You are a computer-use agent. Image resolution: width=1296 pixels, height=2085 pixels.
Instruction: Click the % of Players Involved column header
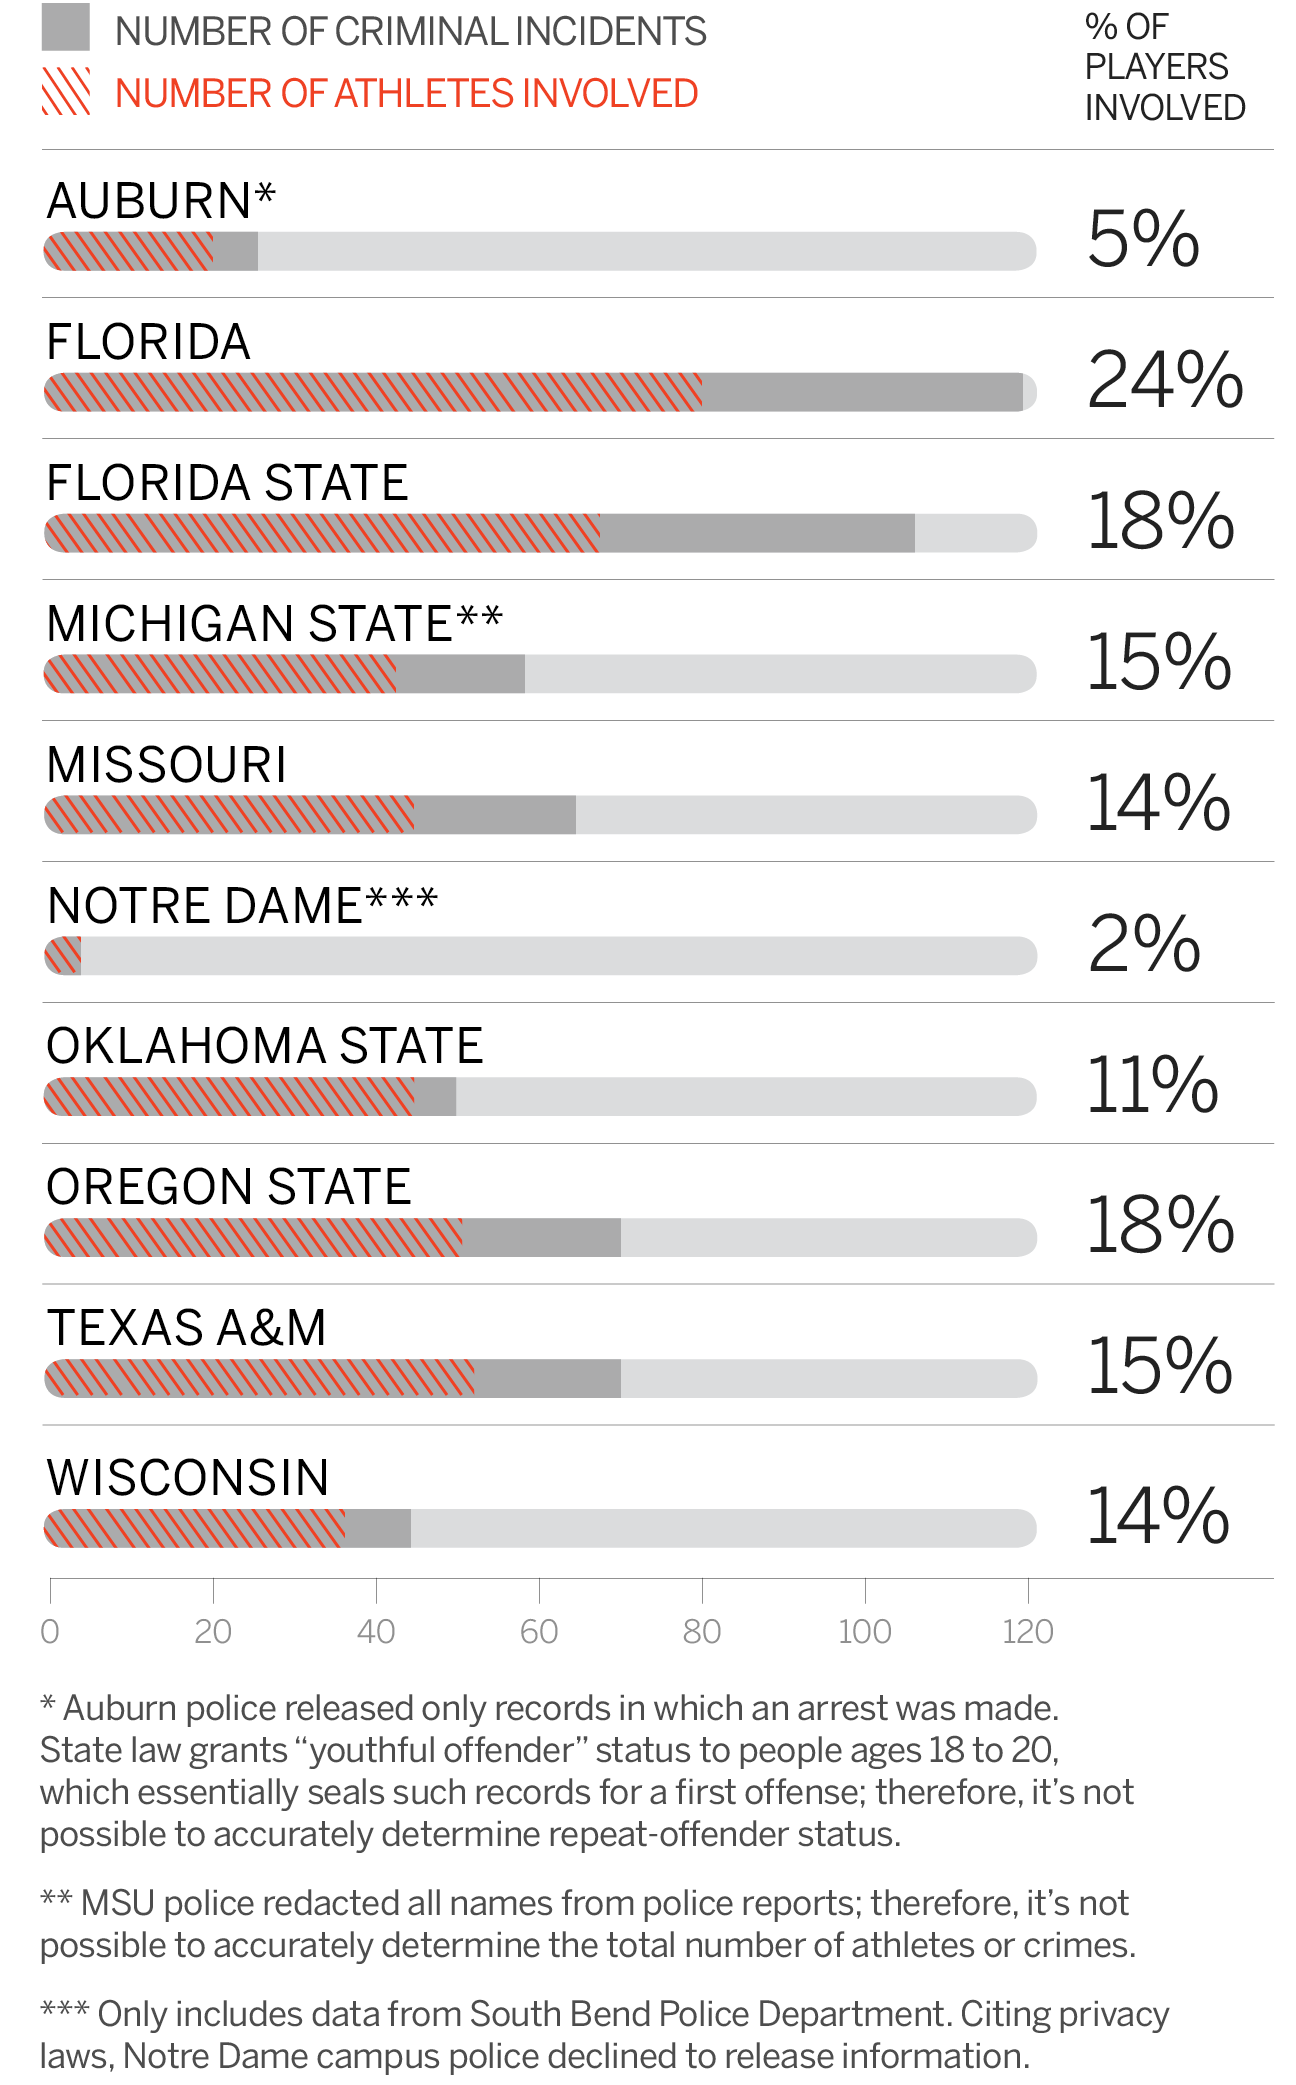(1163, 67)
